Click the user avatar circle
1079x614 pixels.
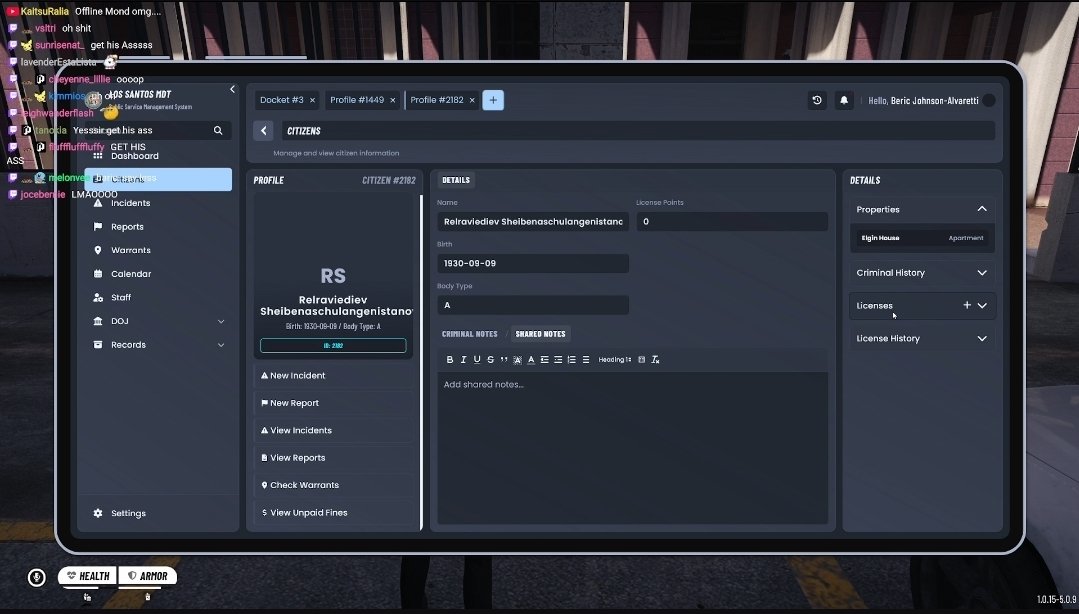tap(989, 100)
